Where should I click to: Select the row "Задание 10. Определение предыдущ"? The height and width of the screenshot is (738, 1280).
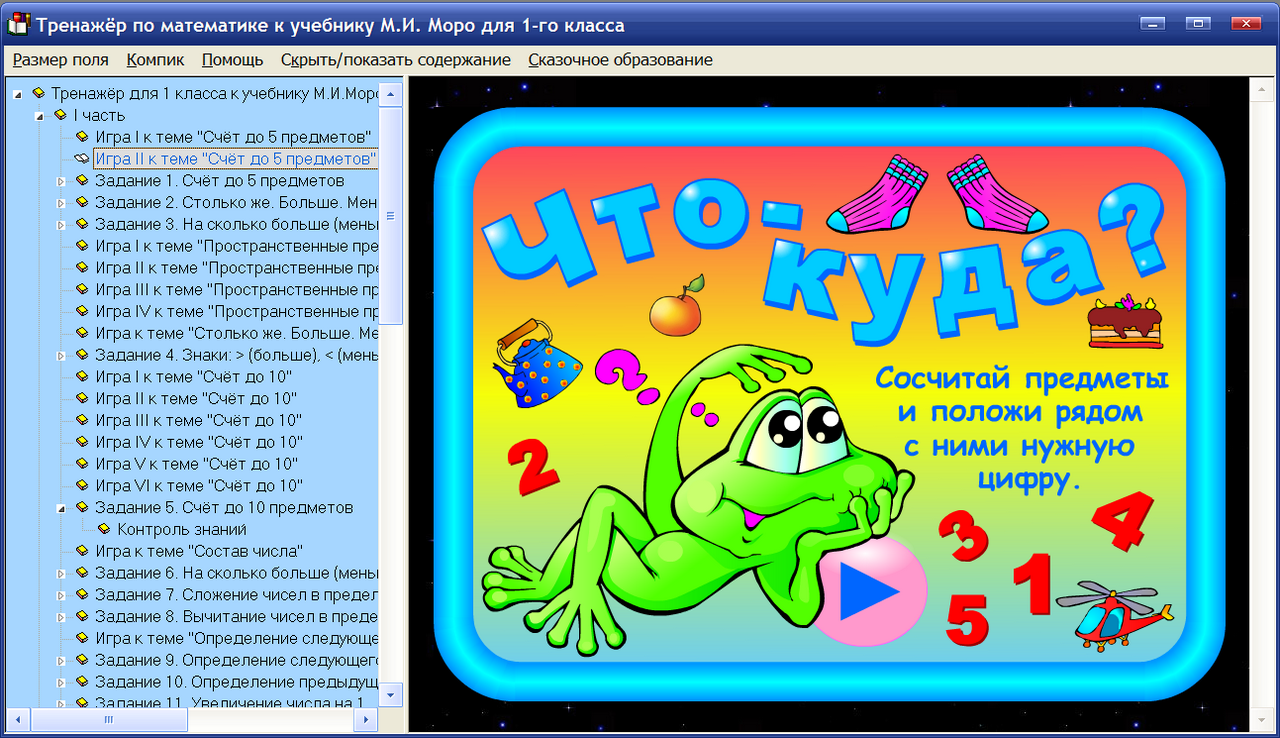[x=236, y=682]
